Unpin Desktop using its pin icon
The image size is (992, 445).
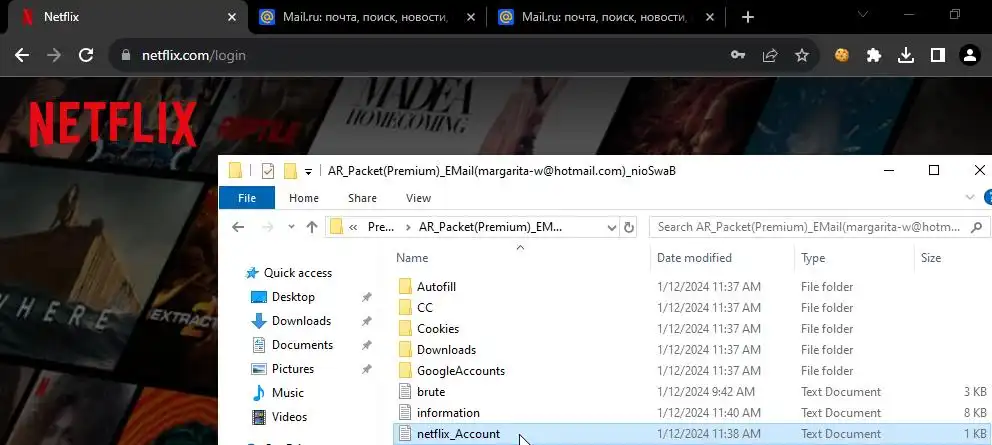point(366,297)
